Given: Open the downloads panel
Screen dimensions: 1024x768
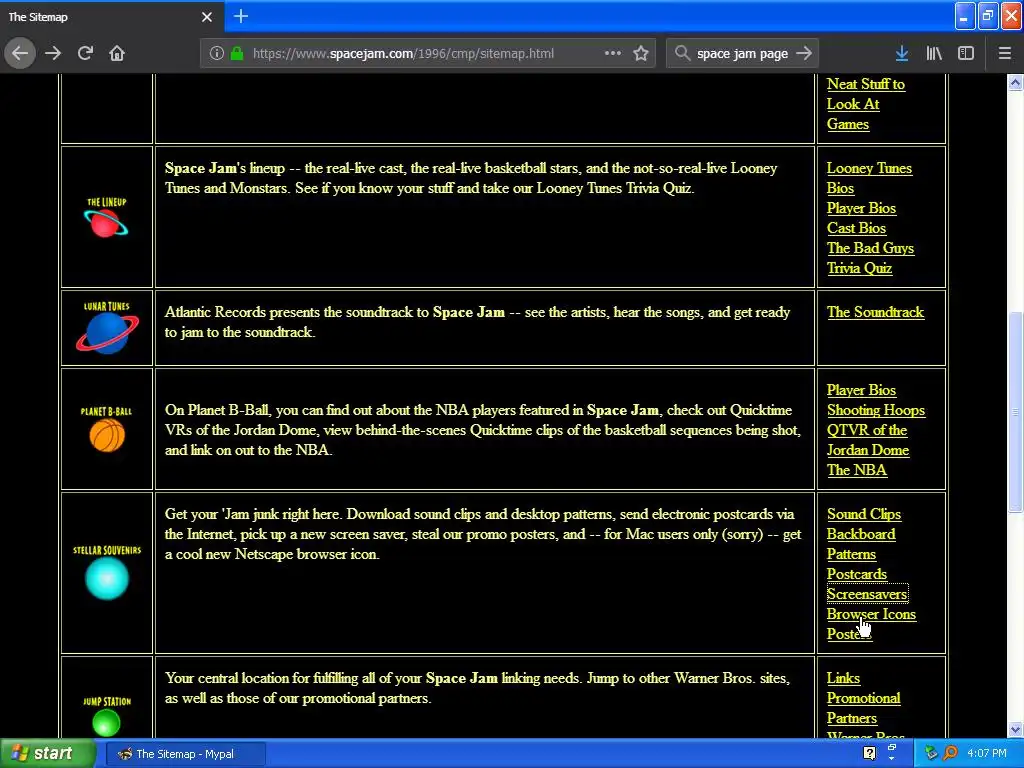Looking at the screenshot, I should [902, 54].
